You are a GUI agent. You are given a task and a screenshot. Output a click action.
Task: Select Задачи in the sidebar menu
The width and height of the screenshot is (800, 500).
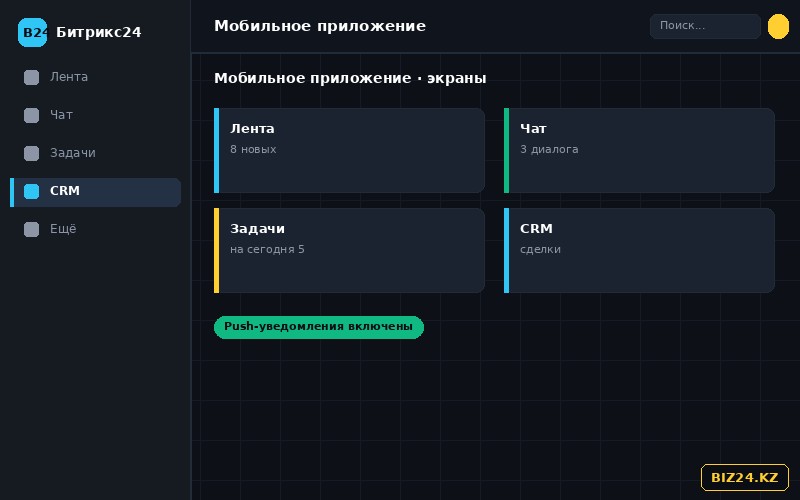95,153
